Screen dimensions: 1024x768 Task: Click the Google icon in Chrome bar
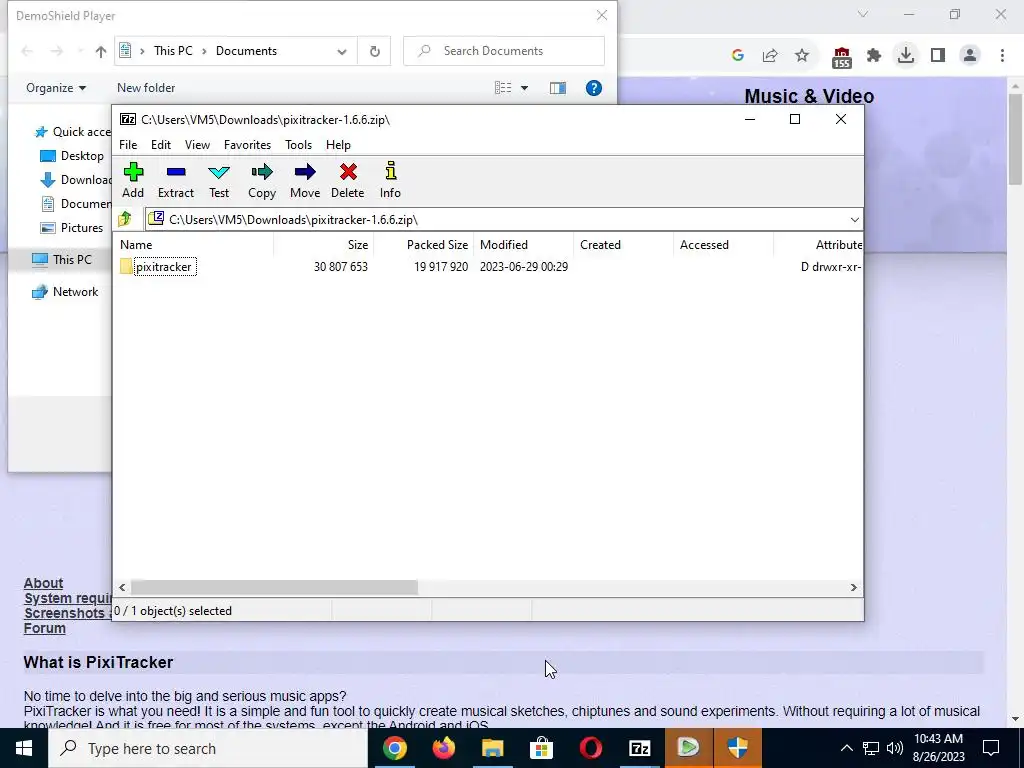point(738,56)
